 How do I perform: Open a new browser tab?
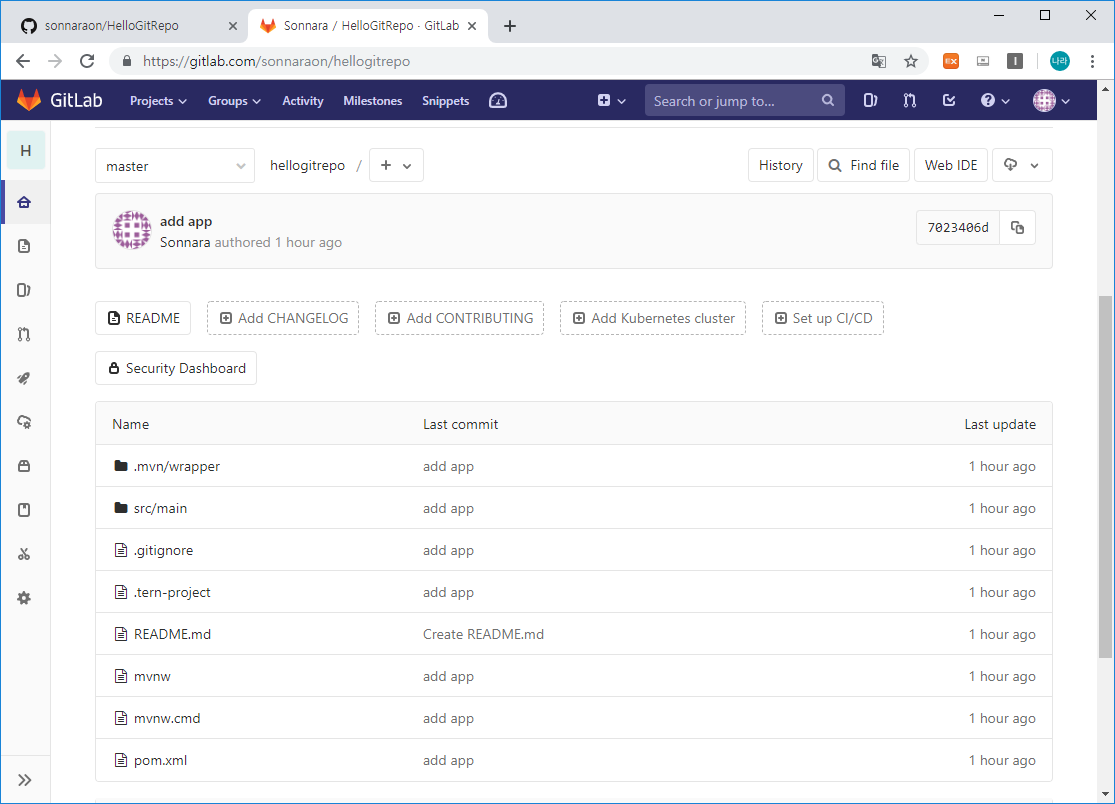pyautogui.click(x=509, y=26)
